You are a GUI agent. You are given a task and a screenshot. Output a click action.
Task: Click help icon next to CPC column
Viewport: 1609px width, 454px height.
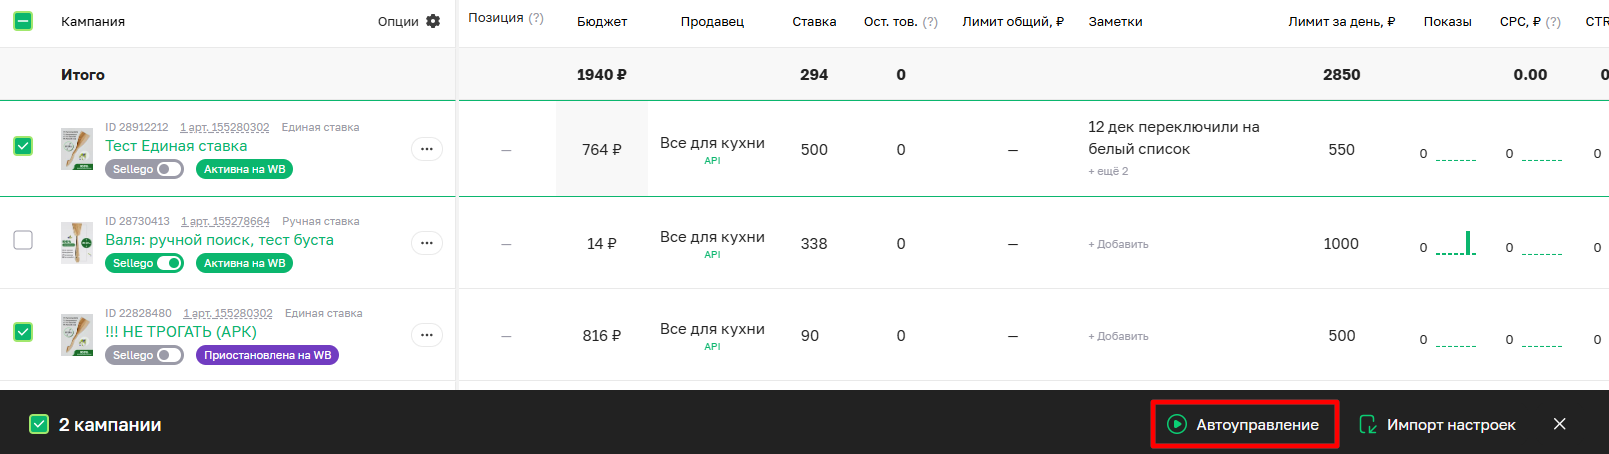(x=1553, y=22)
